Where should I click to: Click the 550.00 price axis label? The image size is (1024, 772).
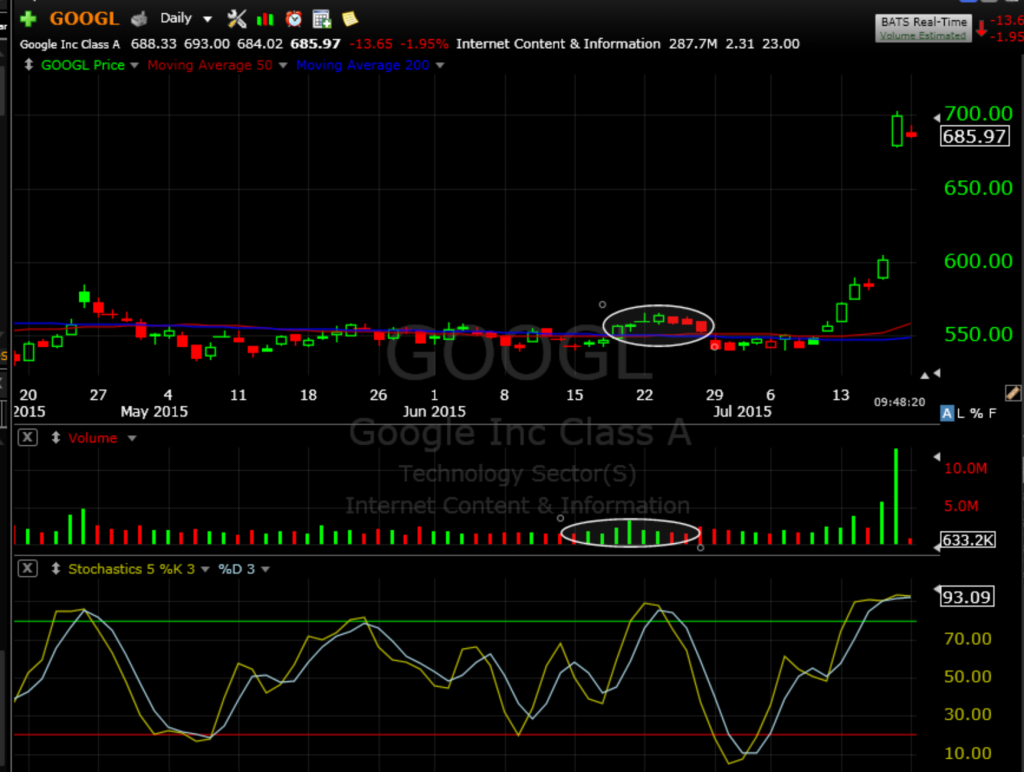978,334
